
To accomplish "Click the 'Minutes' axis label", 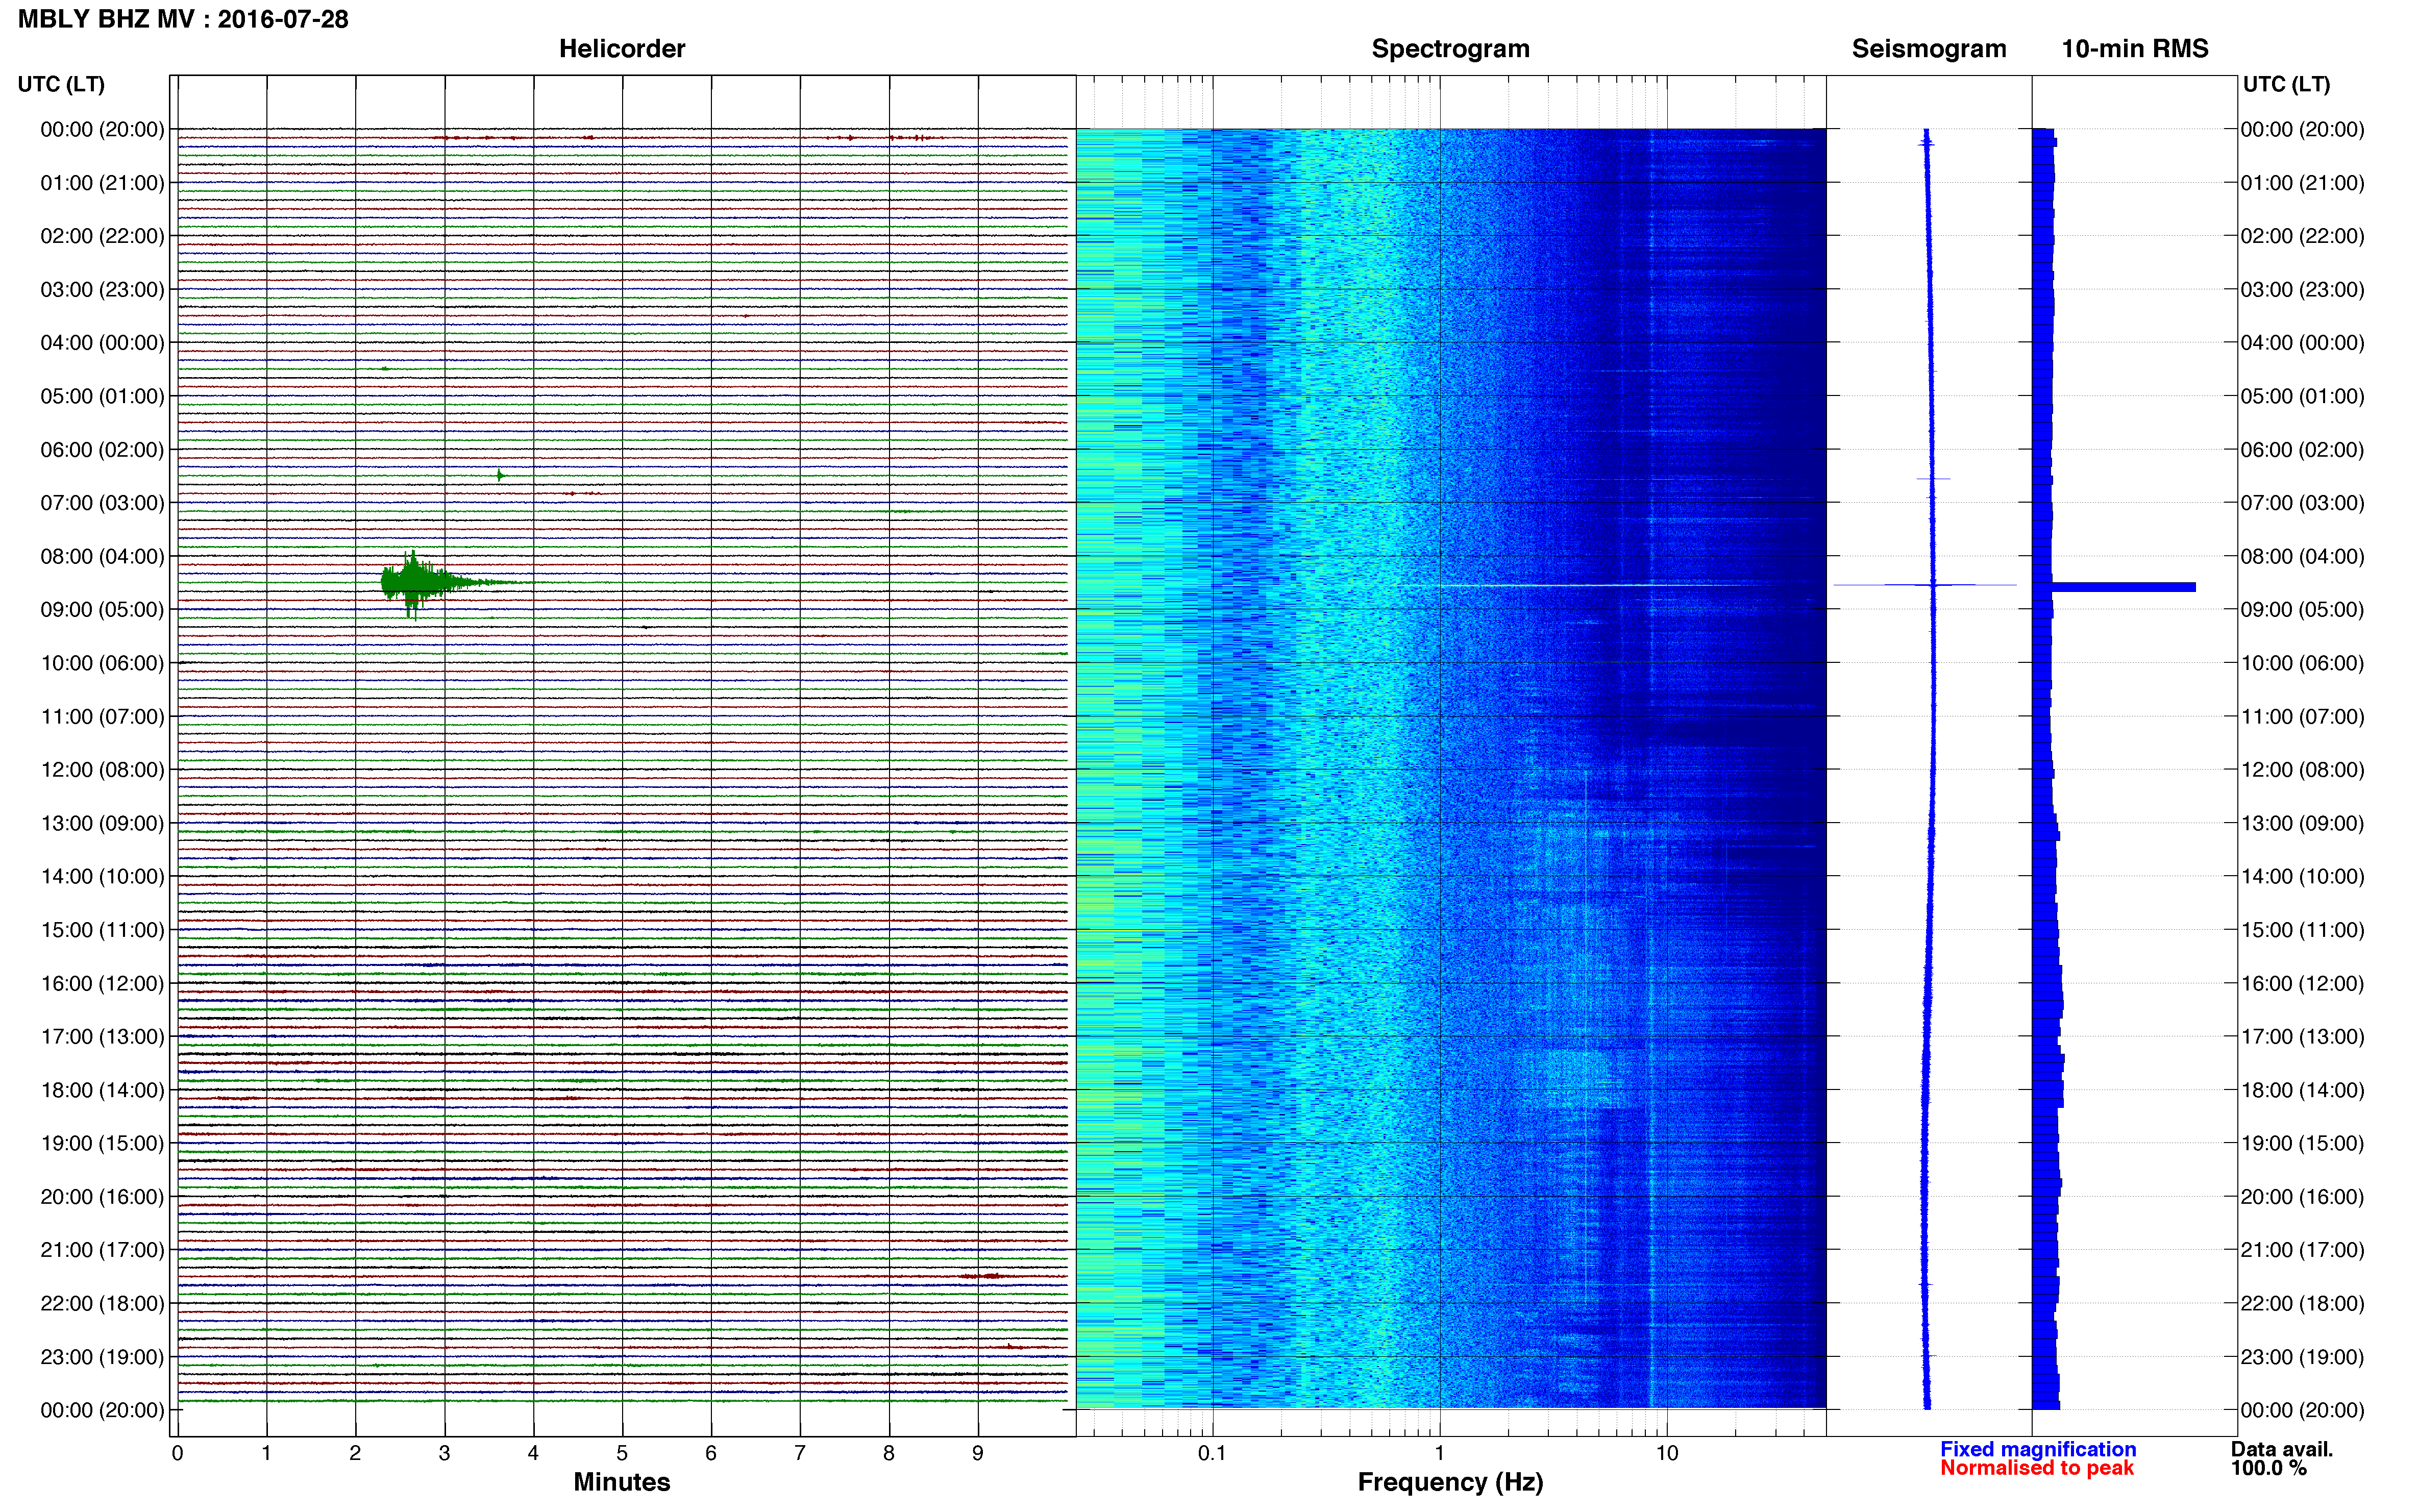I will [622, 1482].
